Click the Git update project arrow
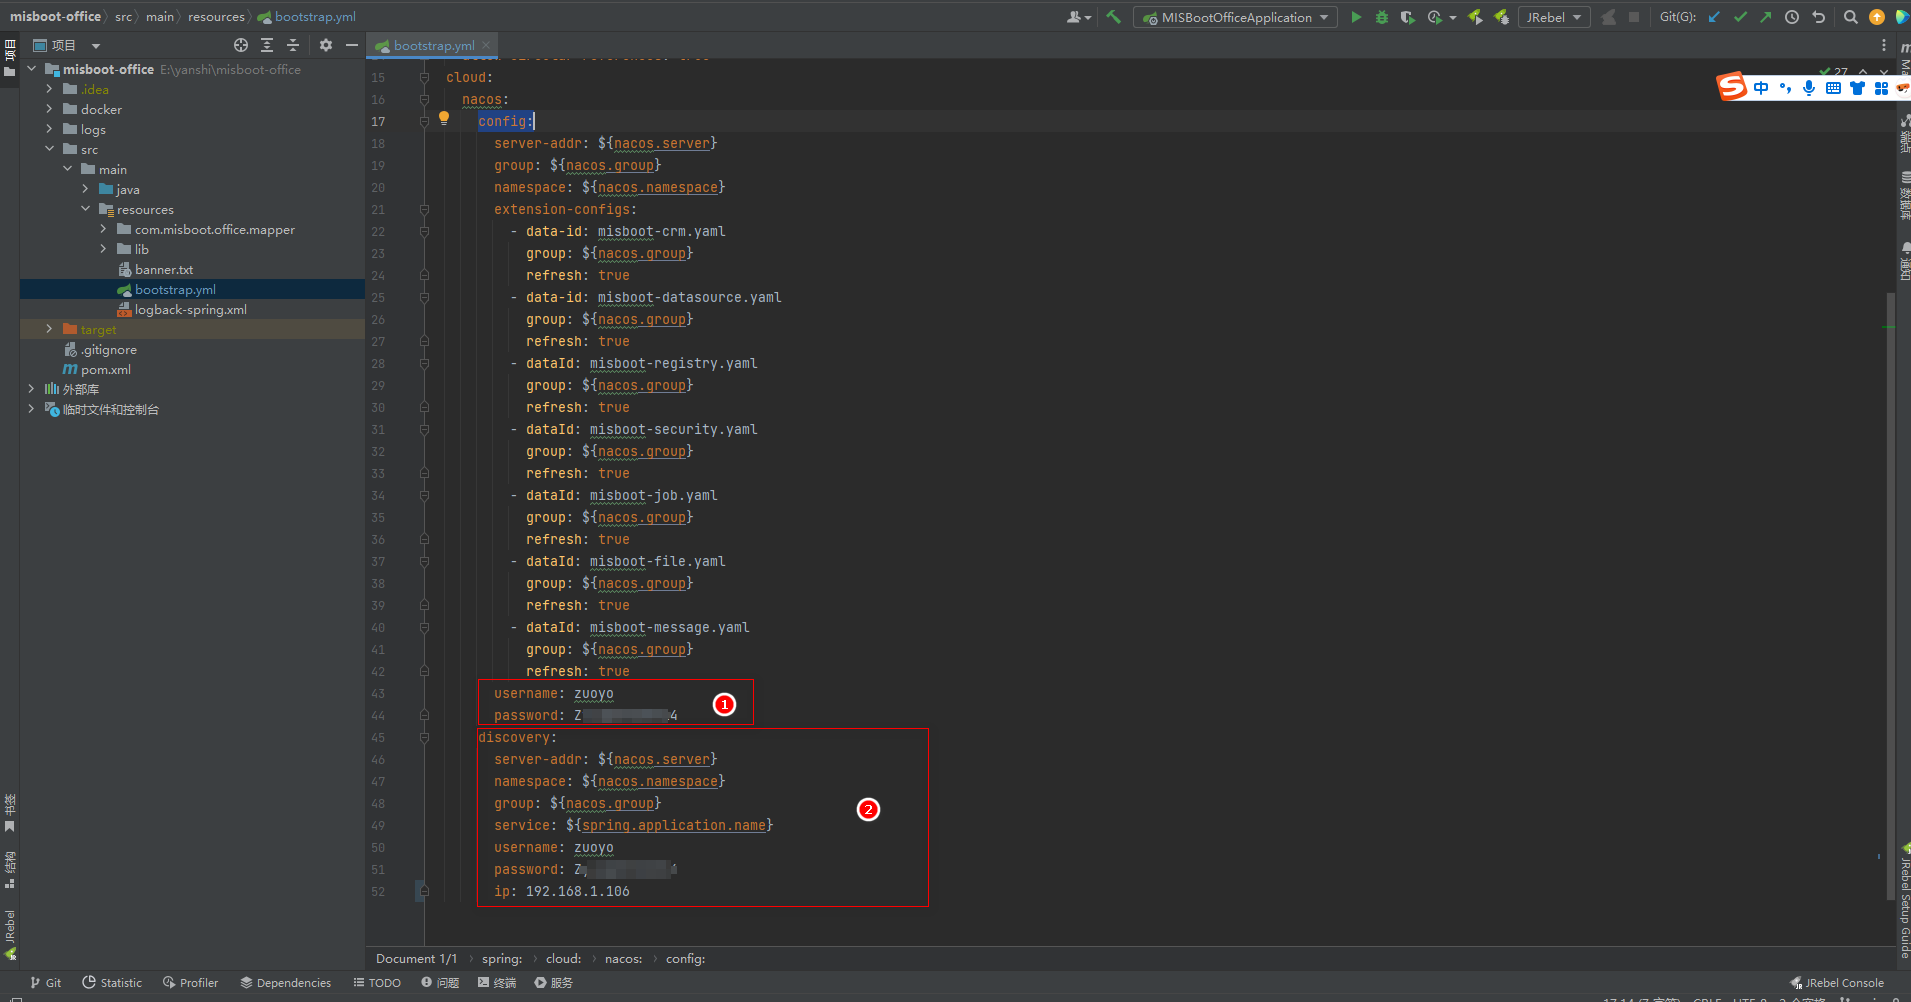Image resolution: width=1911 pixels, height=1002 pixels. (x=1714, y=17)
